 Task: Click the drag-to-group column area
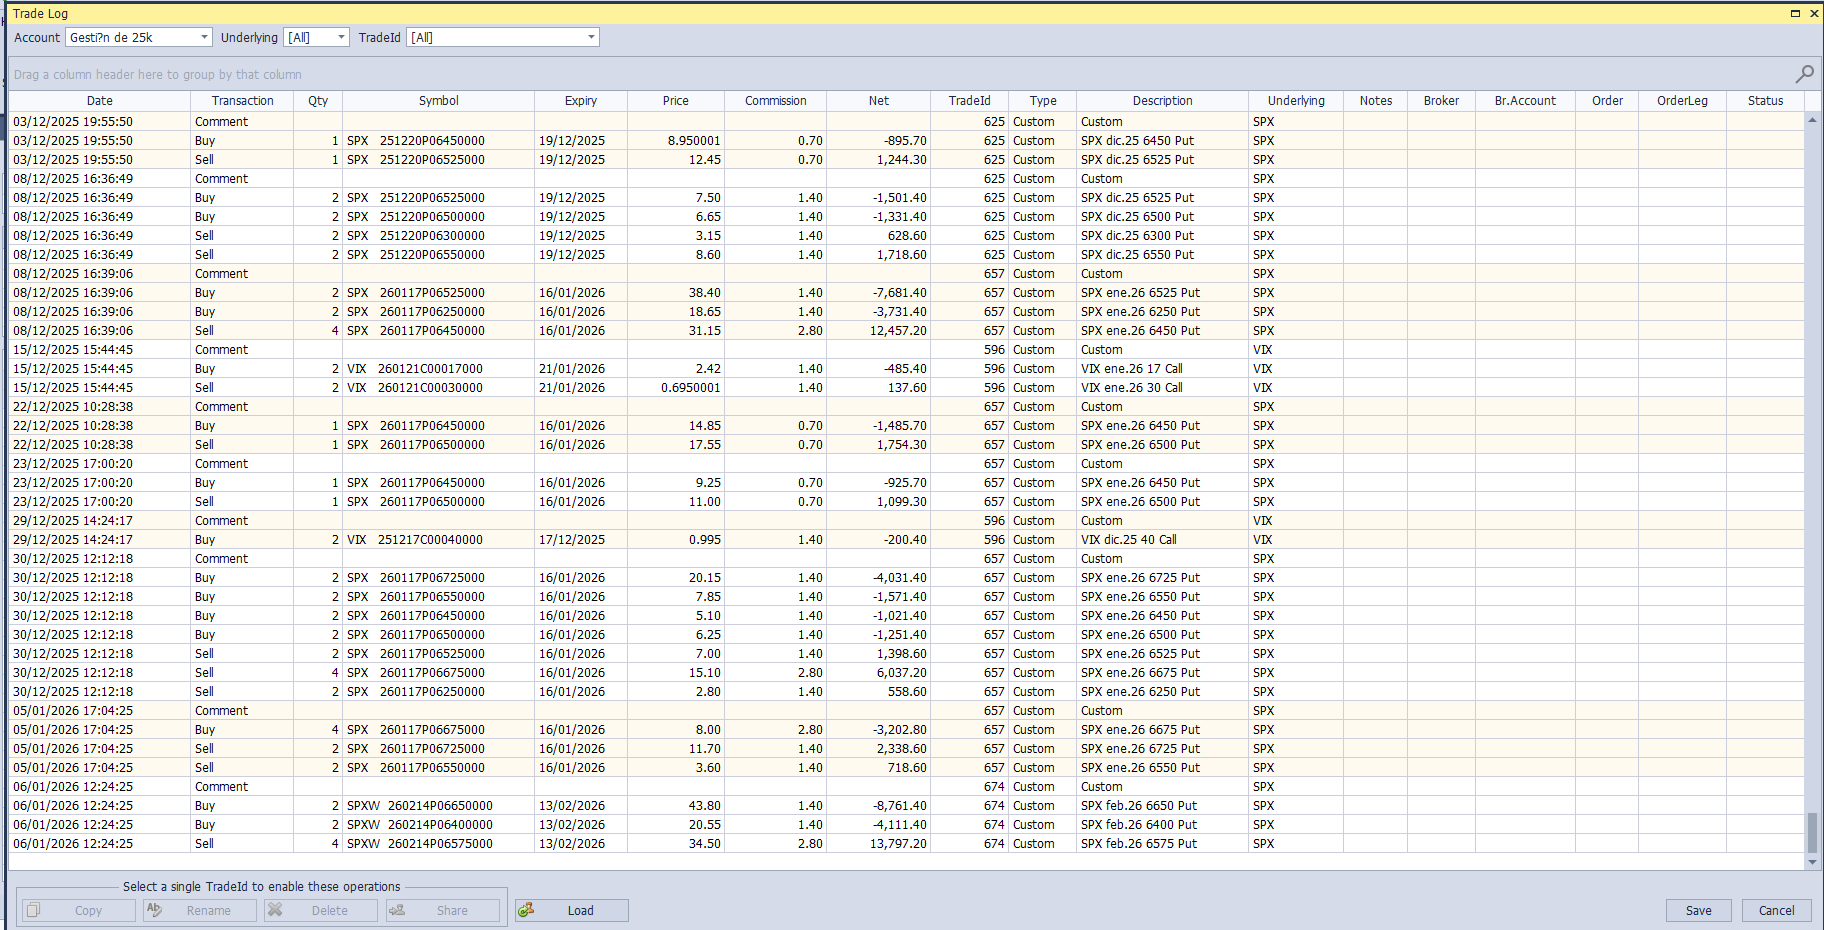[x=157, y=73]
